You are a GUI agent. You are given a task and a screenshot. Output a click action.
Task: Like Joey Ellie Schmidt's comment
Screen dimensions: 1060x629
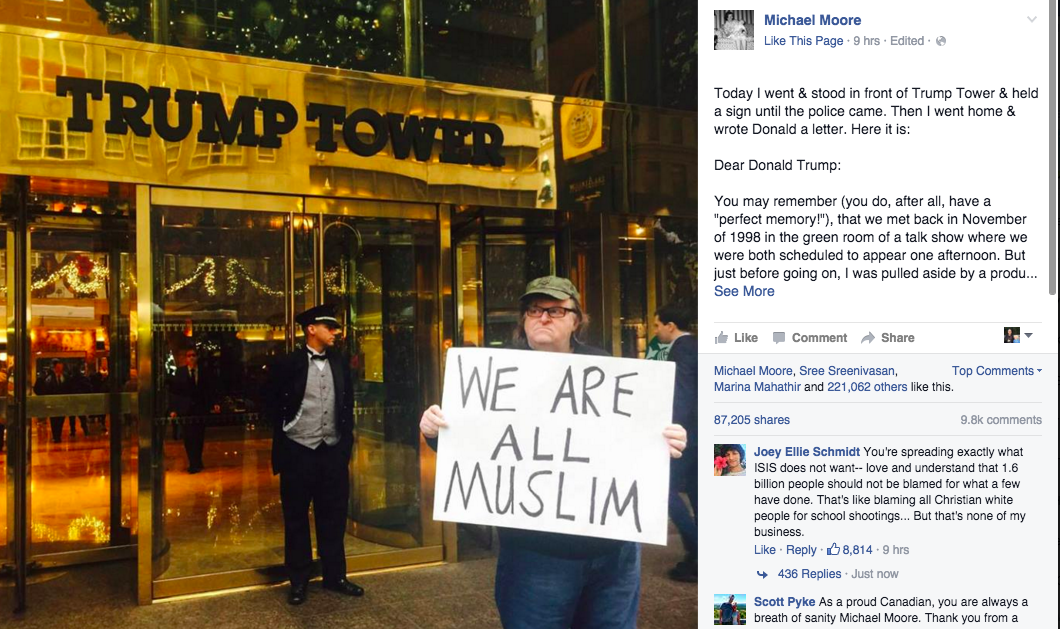click(x=765, y=550)
